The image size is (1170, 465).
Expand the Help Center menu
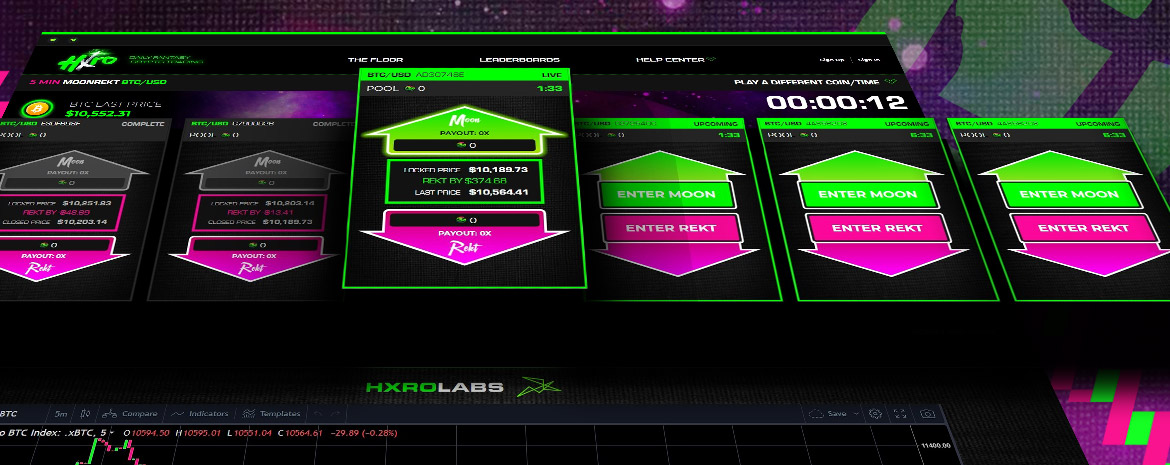point(675,60)
